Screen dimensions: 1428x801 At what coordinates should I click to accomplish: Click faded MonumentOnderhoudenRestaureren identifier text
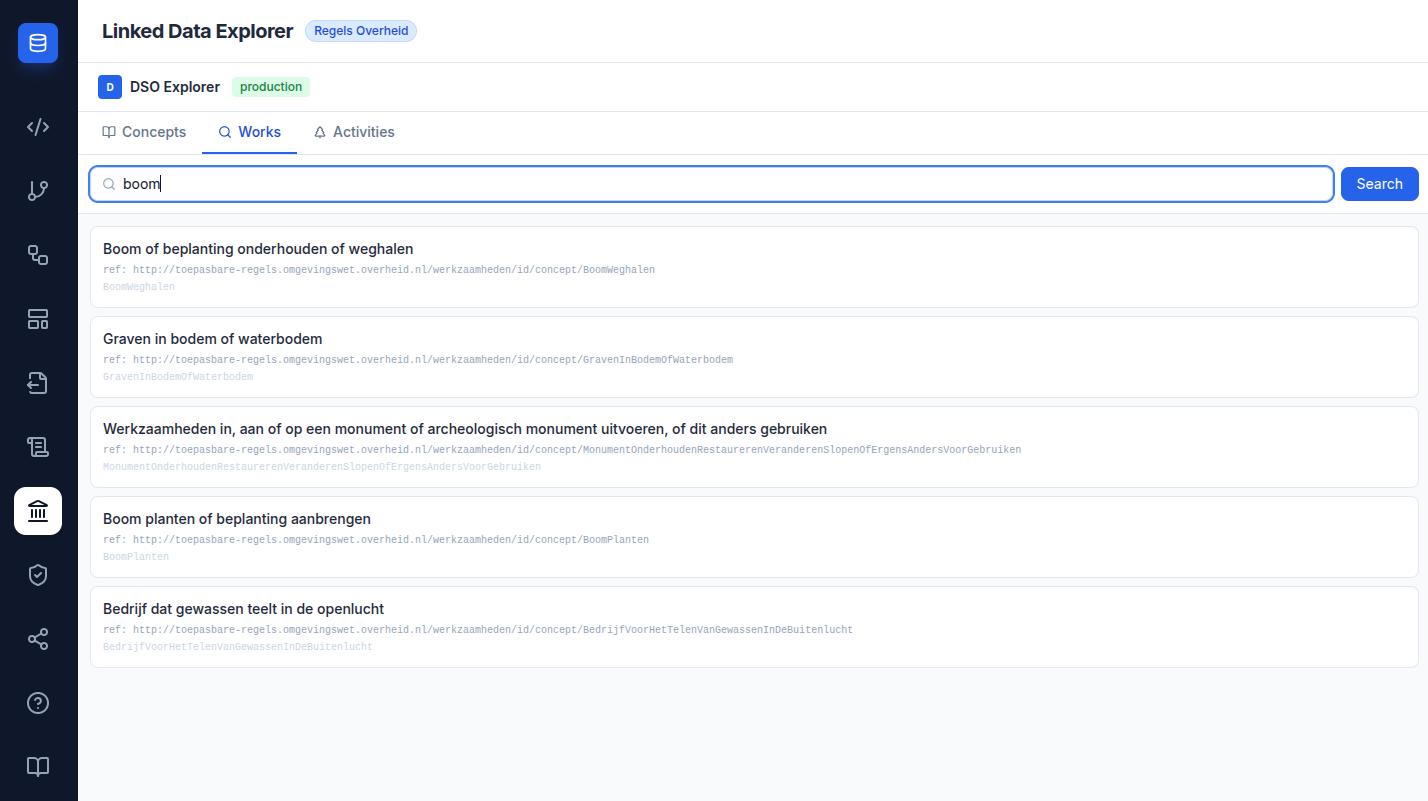322,467
